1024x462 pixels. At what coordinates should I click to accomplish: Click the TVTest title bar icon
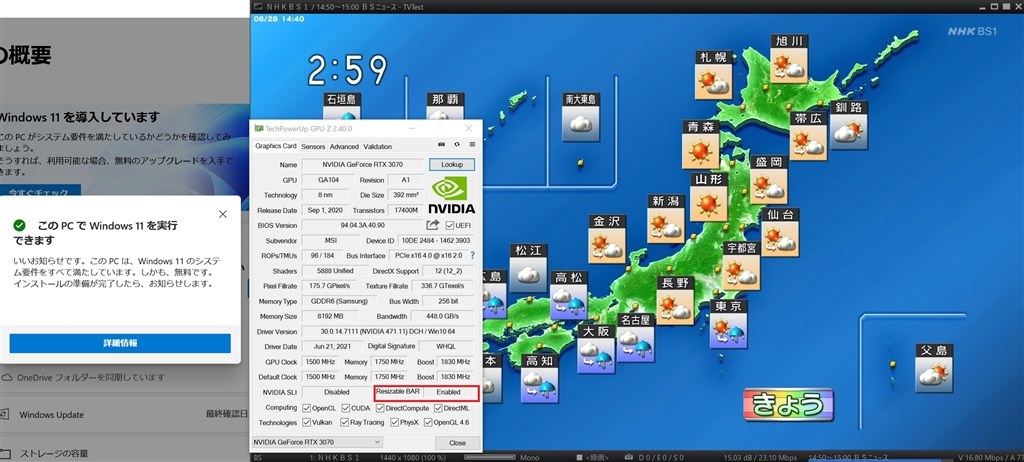(258, 7)
